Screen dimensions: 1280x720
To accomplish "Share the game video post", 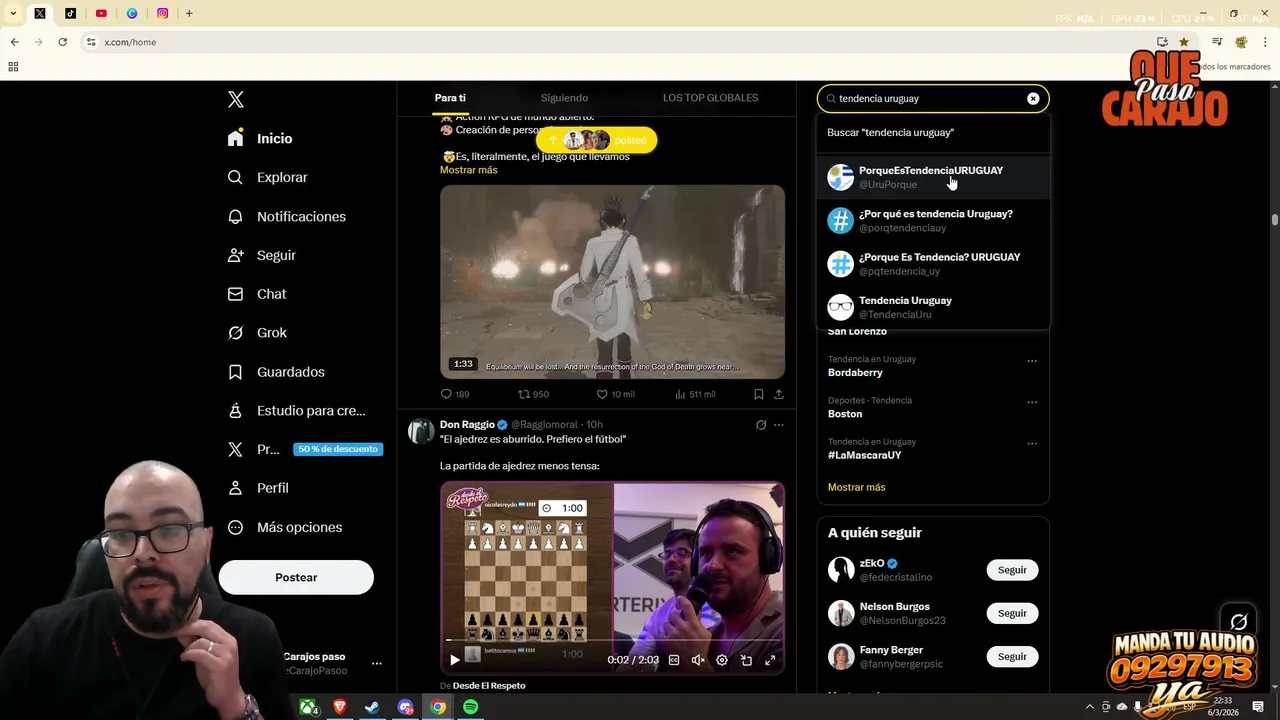I will click(x=779, y=394).
